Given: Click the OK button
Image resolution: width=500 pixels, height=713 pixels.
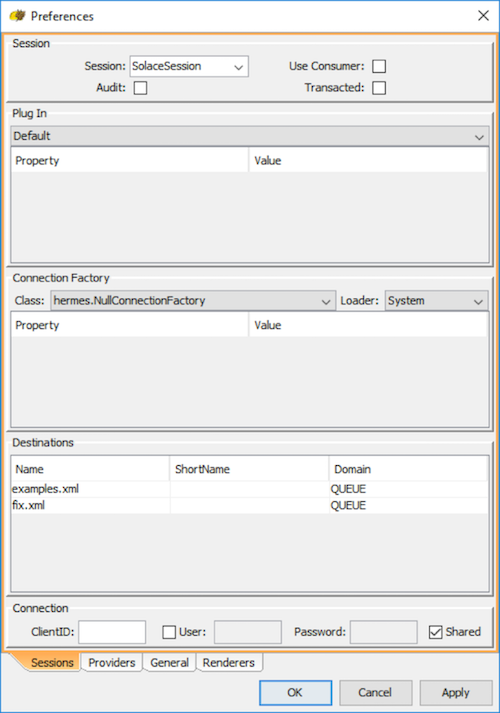Looking at the screenshot, I should coord(295,693).
